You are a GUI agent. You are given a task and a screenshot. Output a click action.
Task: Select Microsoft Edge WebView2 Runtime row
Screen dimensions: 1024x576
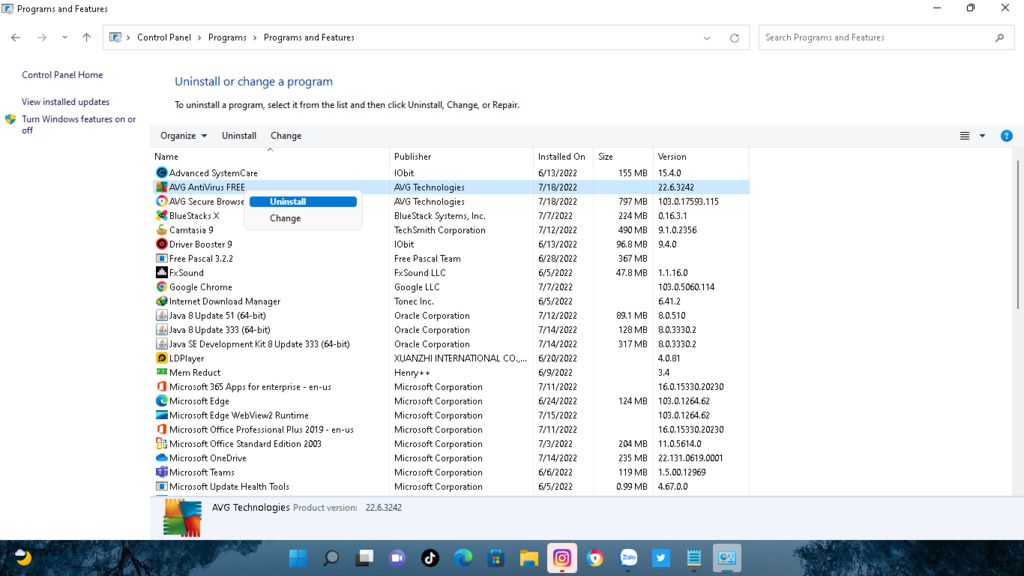(451, 415)
